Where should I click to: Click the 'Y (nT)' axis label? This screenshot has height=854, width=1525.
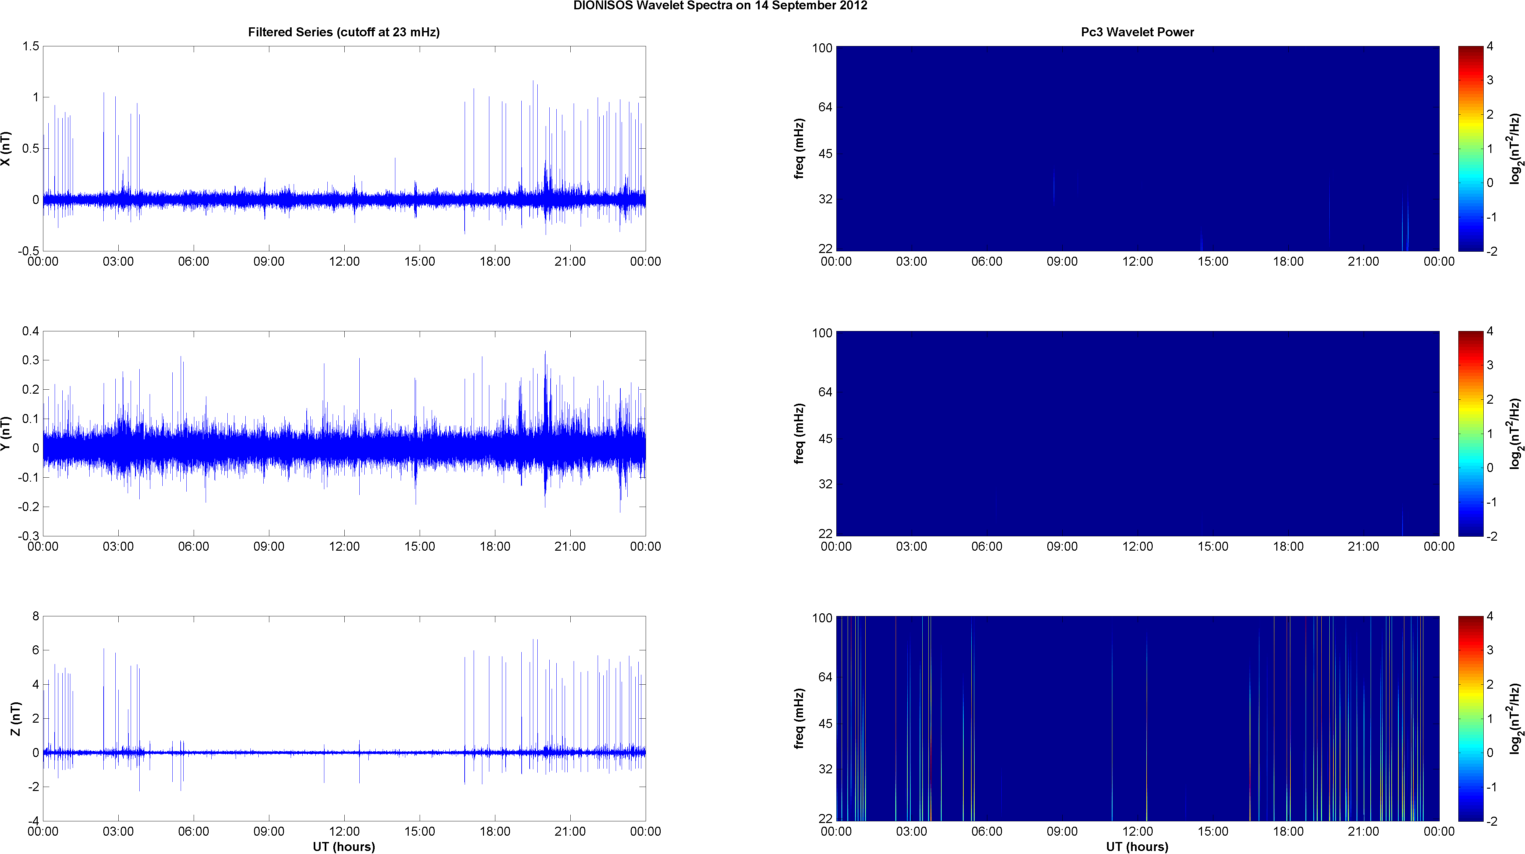[6, 434]
